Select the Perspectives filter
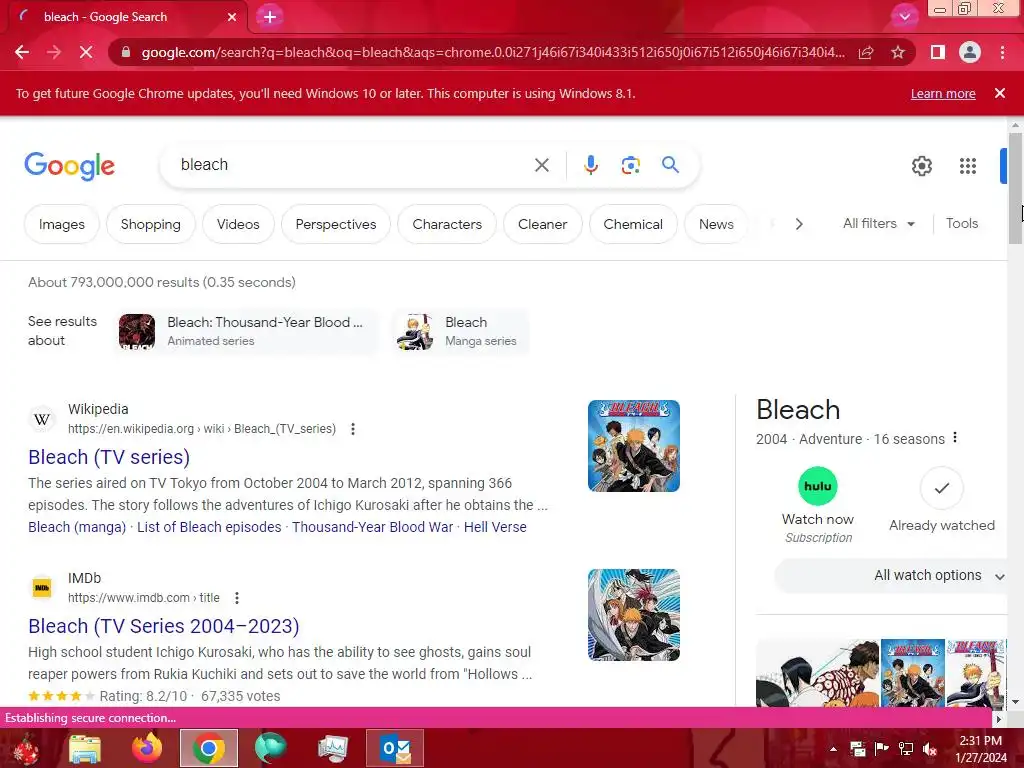The image size is (1024, 768). pos(336,224)
